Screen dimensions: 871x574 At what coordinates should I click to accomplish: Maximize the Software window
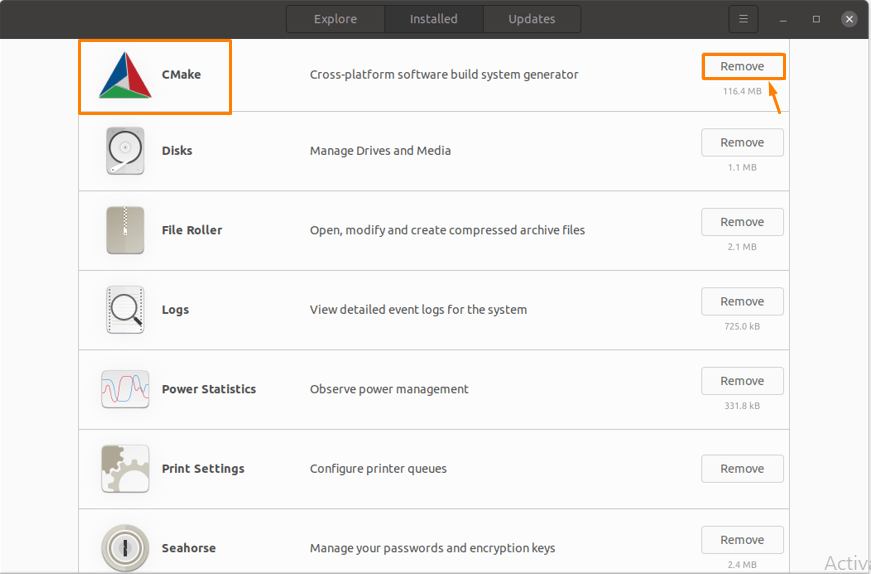[x=816, y=19]
